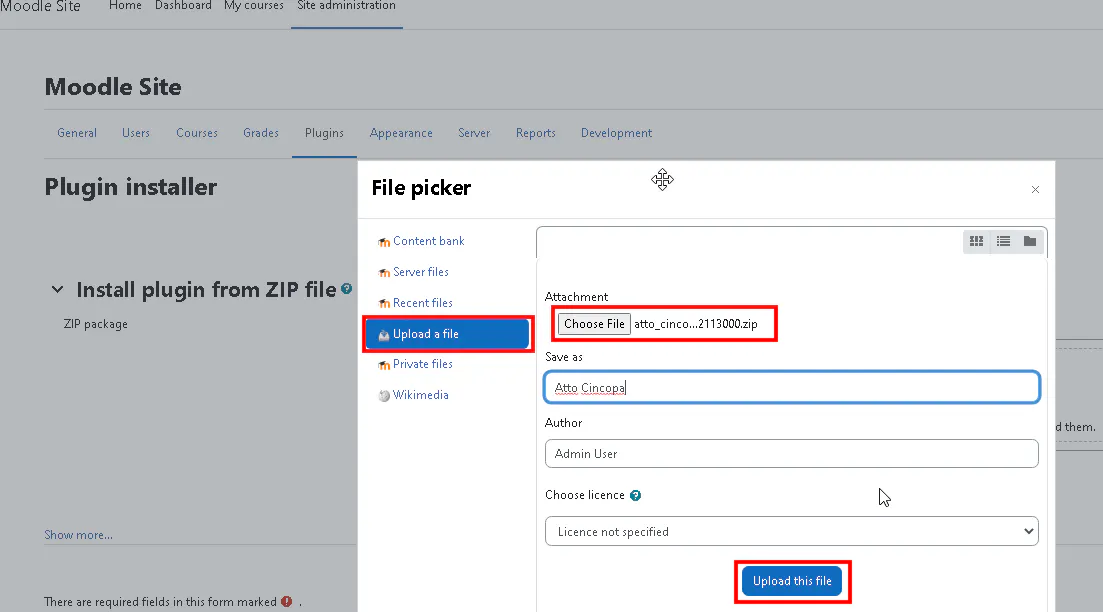Screen dimensions: 1103x612
Task: Open the Grades admin tab
Action: coord(261,133)
